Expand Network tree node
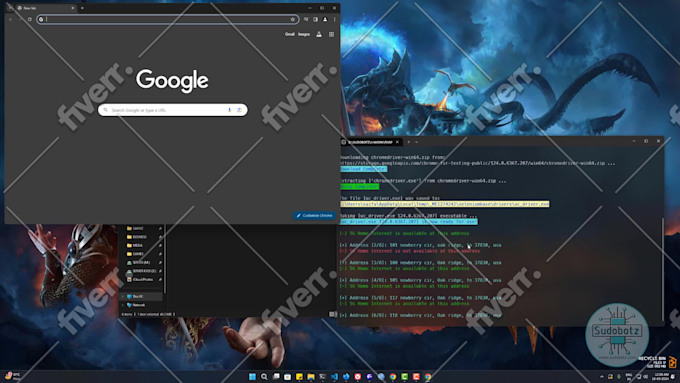The image size is (680, 383). (x=123, y=305)
